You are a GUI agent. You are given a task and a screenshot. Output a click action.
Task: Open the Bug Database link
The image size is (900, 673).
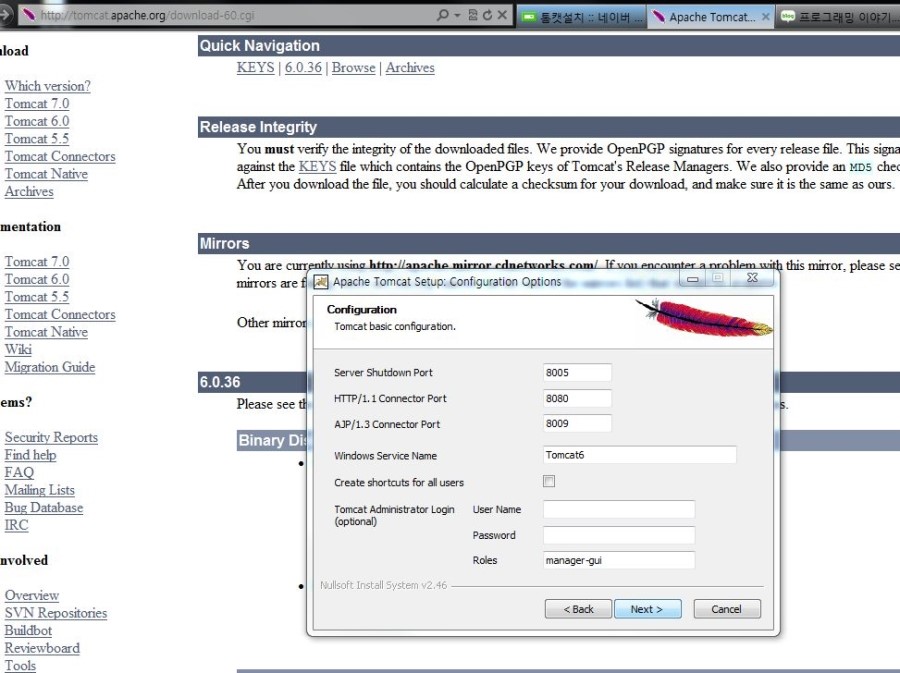click(44, 508)
